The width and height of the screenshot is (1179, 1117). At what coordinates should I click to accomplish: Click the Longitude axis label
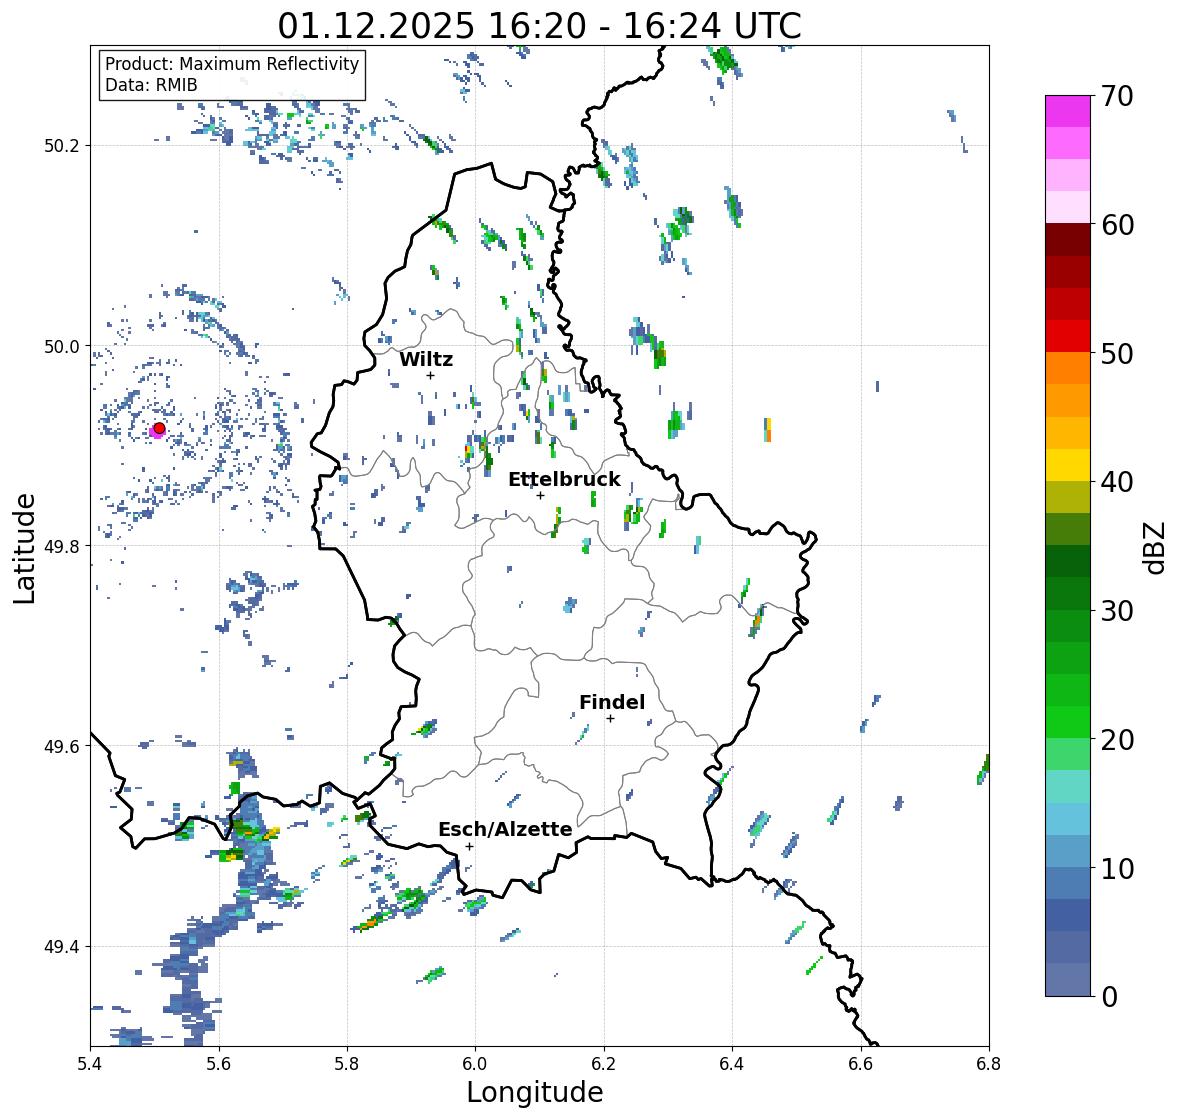coord(535,1092)
